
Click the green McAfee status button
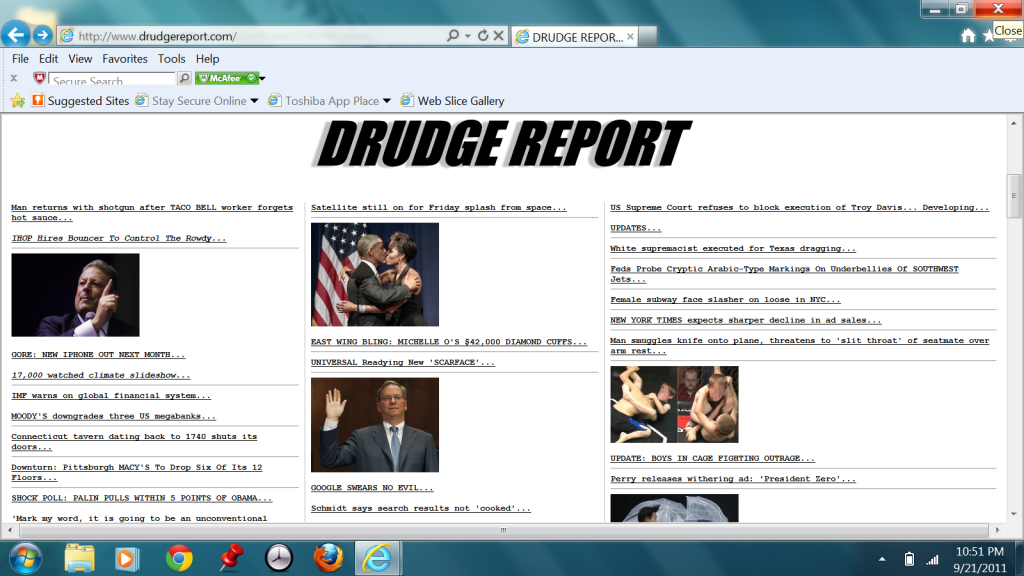coord(227,78)
